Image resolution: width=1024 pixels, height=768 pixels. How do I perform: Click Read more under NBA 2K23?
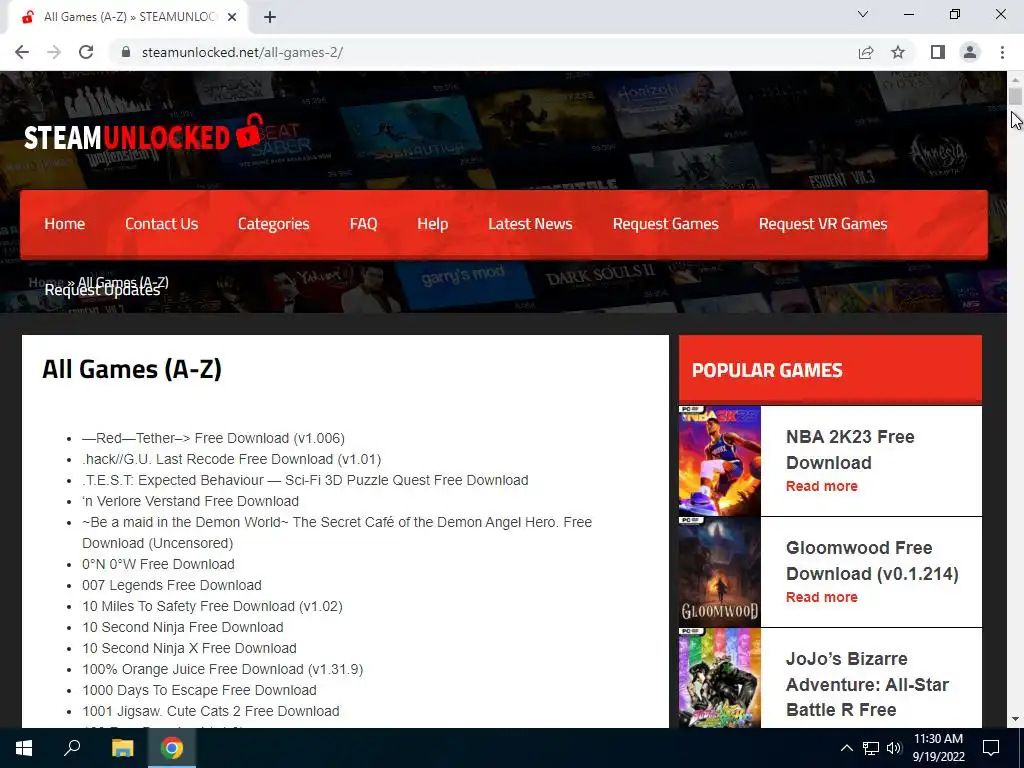pyautogui.click(x=822, y=486)
